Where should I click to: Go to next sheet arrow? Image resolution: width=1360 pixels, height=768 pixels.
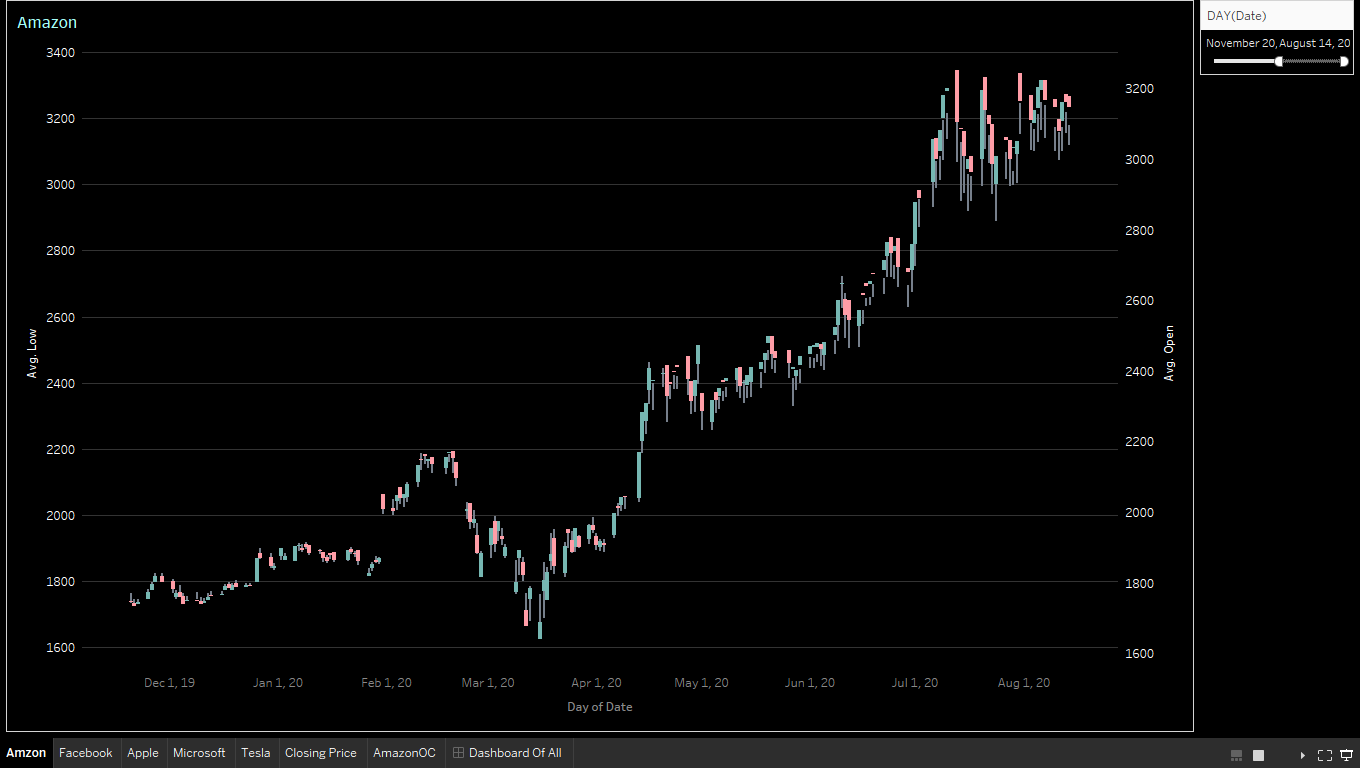pyautogui.click(x=1303, y=754)
